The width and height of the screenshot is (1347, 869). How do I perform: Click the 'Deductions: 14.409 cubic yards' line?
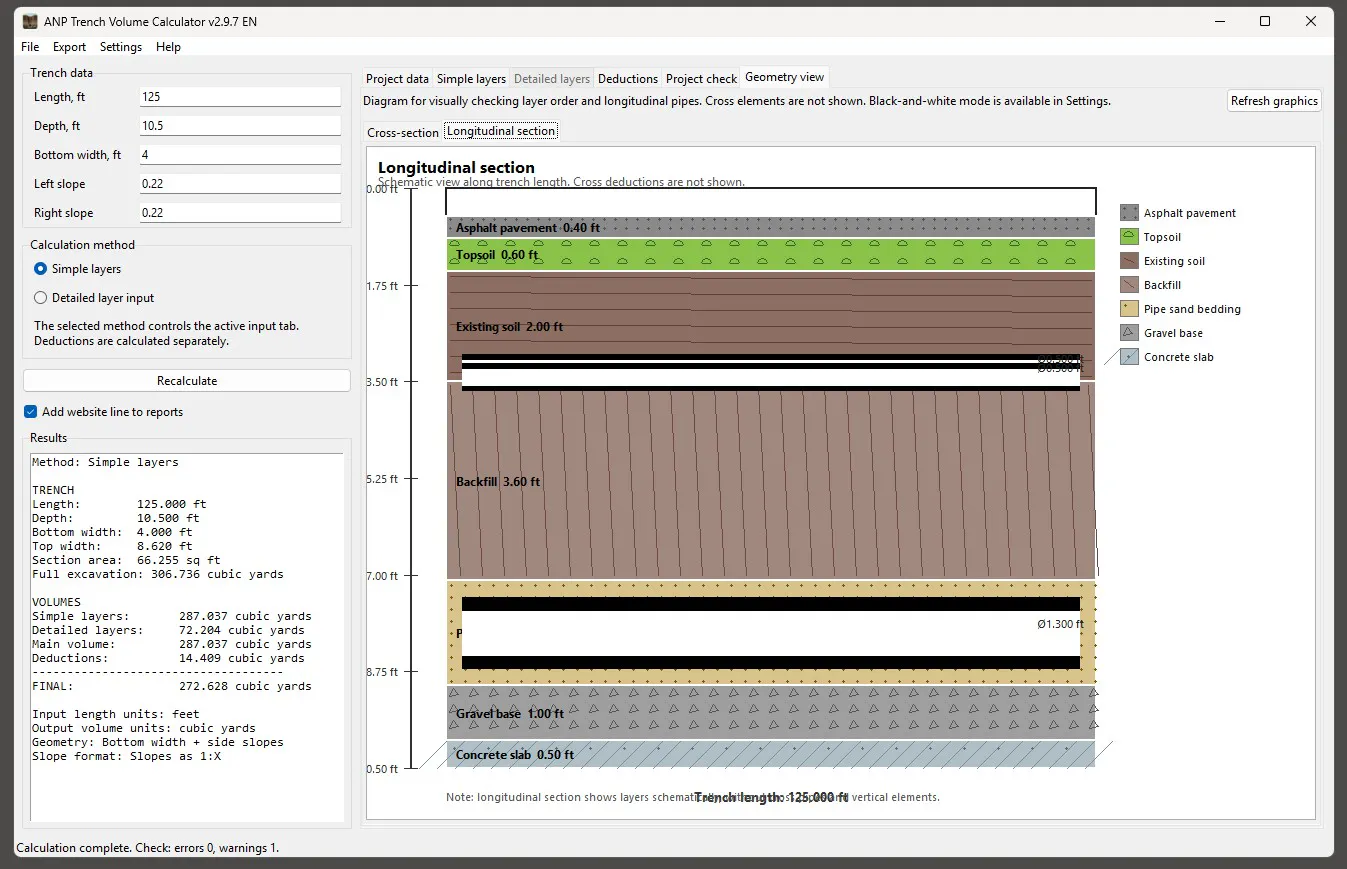click(x=168, y=658)
